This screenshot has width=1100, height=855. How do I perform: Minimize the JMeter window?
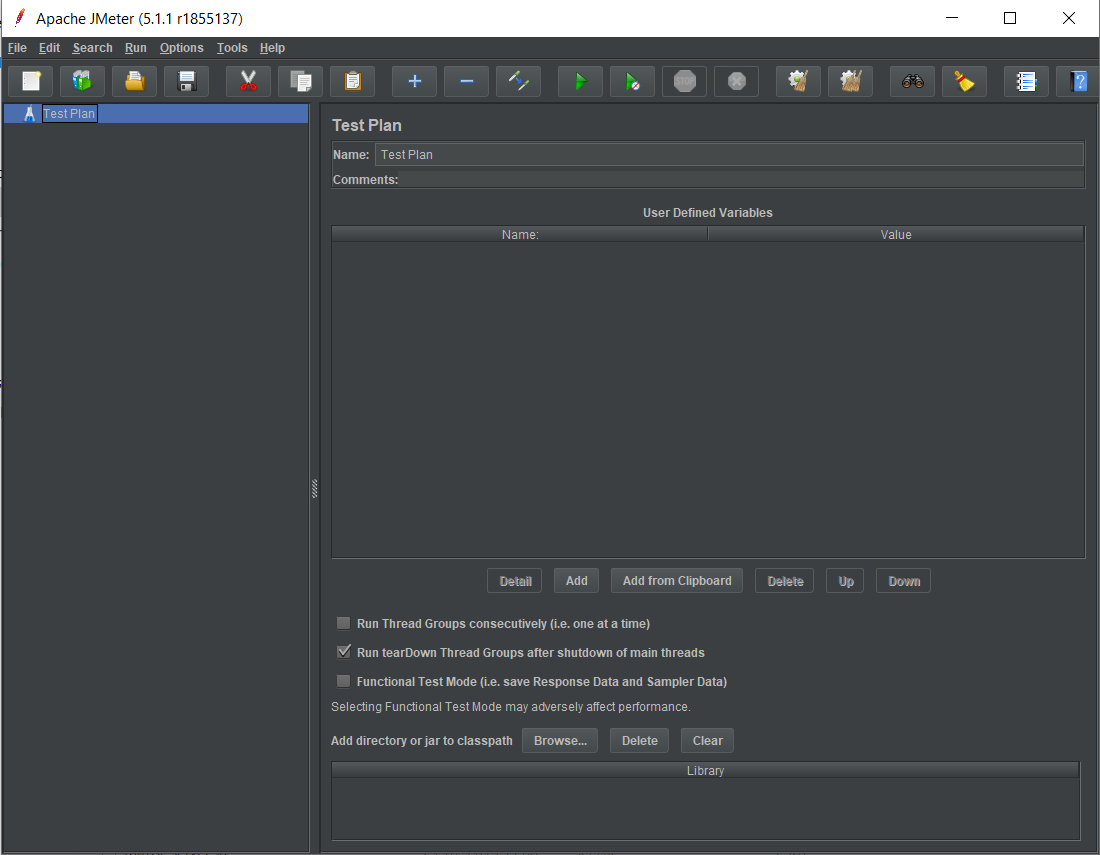point(951,18)
